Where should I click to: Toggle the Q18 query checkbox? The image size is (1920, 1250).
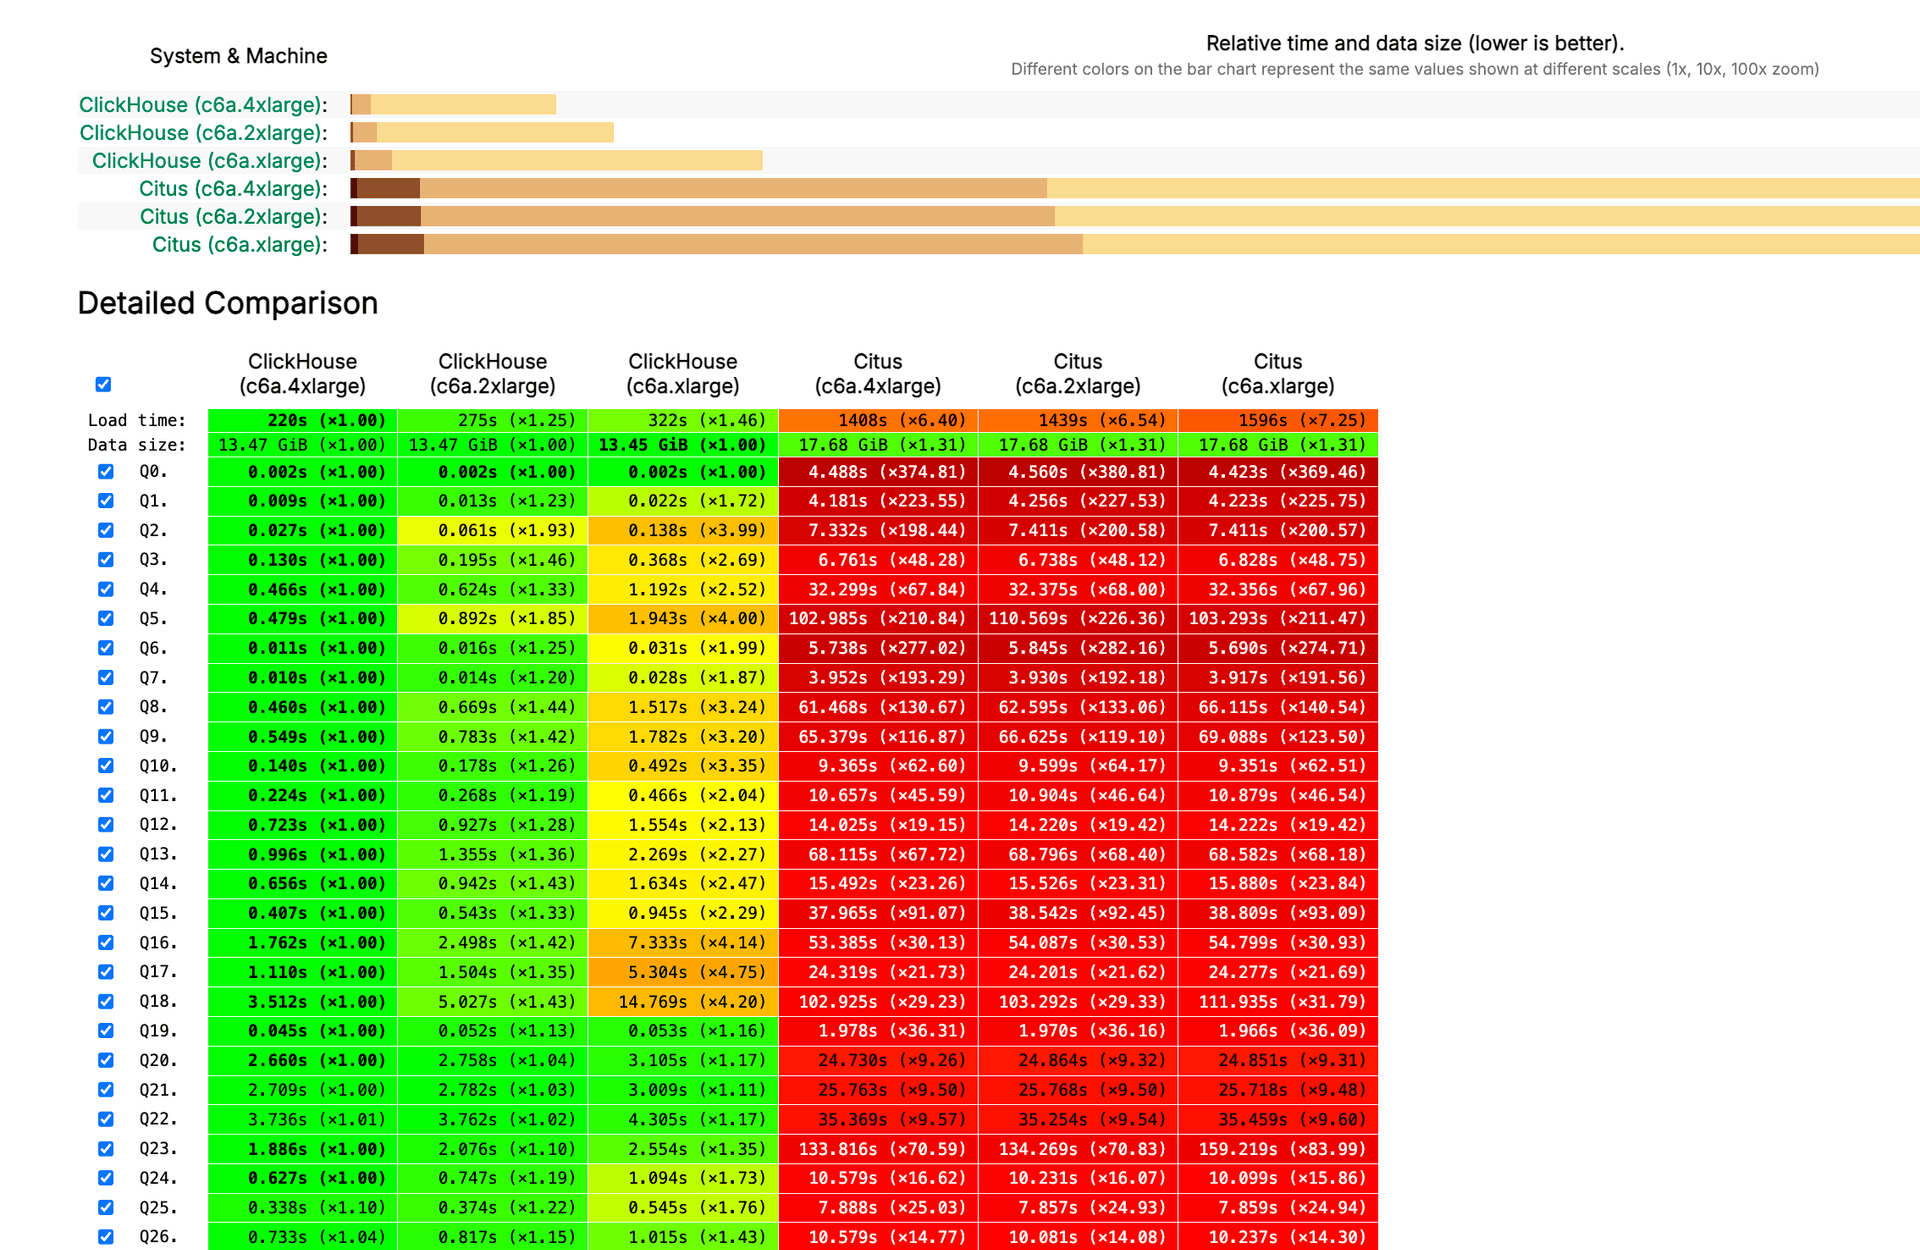click(x=105, y=1001)
